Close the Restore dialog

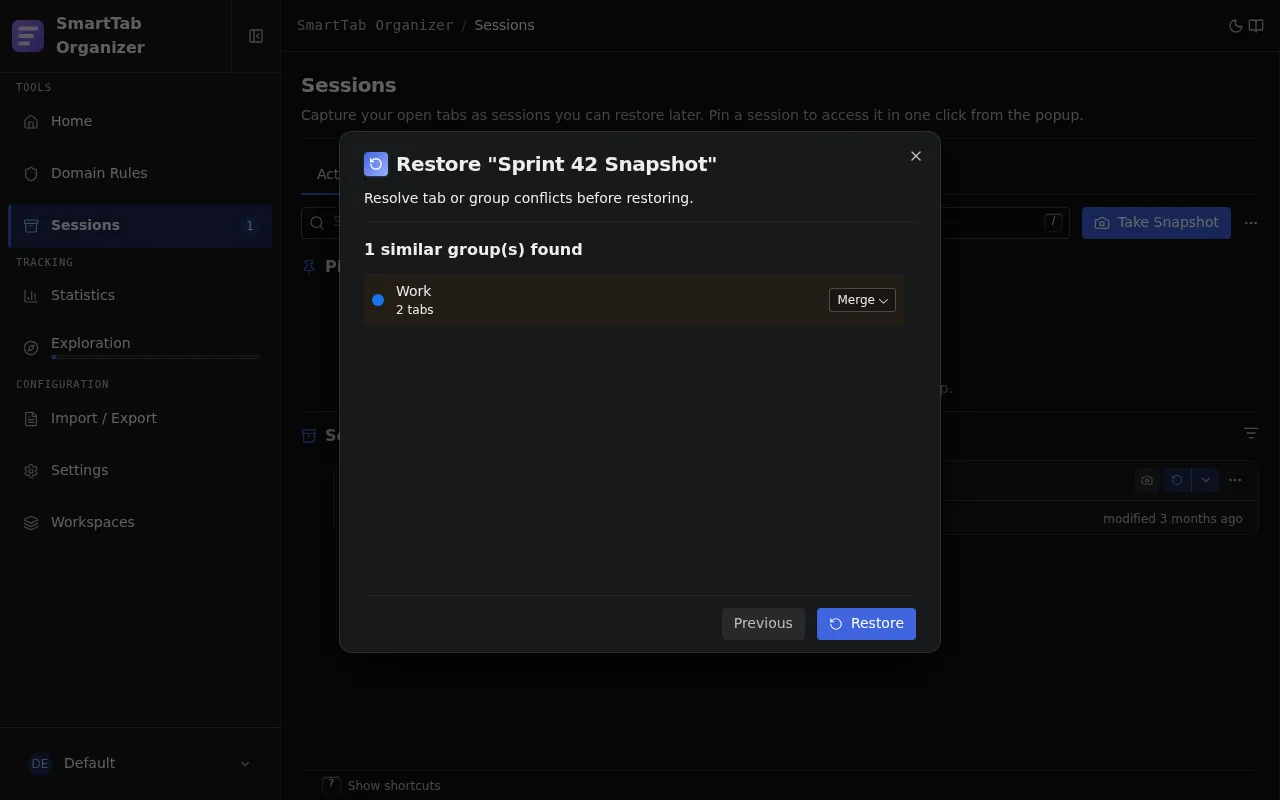pyautogui.click(x=916, y=156)
